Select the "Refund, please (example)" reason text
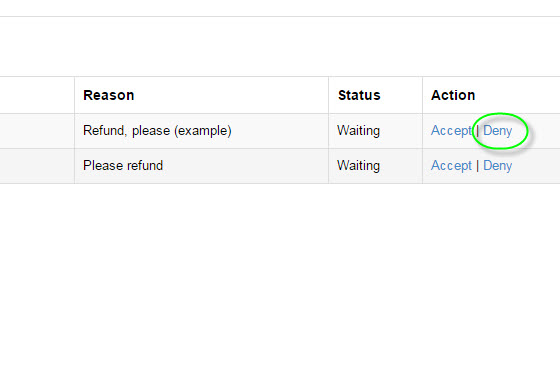 [157, 131]
